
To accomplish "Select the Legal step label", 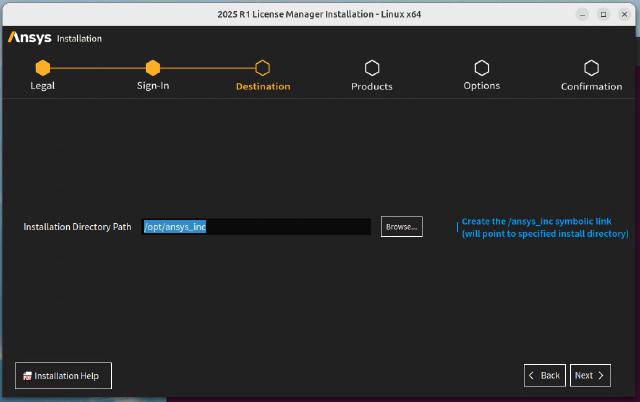I will 42,86.
